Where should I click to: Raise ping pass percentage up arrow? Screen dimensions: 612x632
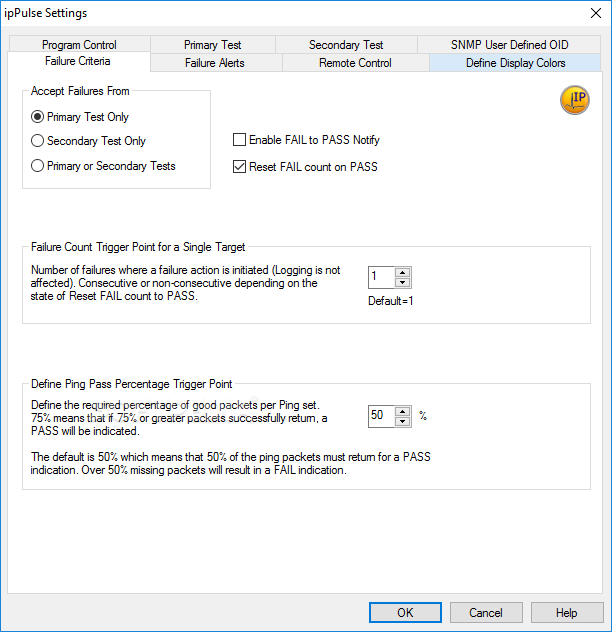click(x=402, y=412)
